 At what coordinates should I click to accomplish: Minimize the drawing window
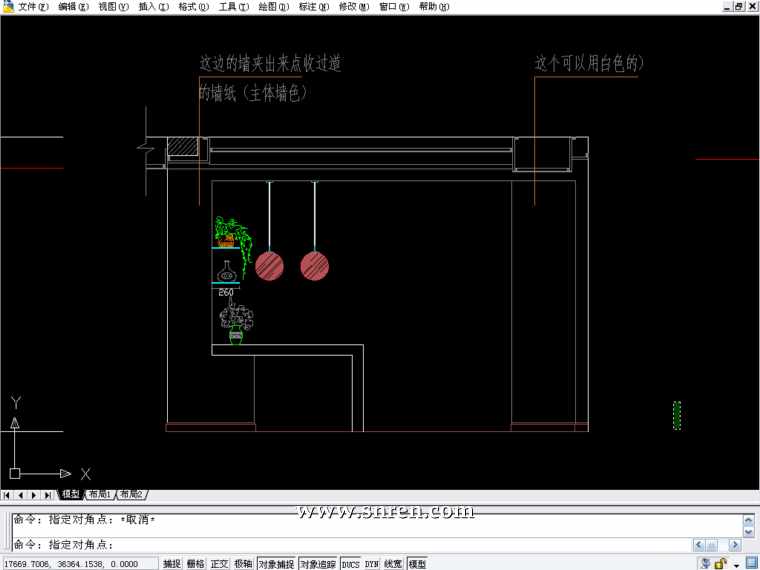point(727,6)
